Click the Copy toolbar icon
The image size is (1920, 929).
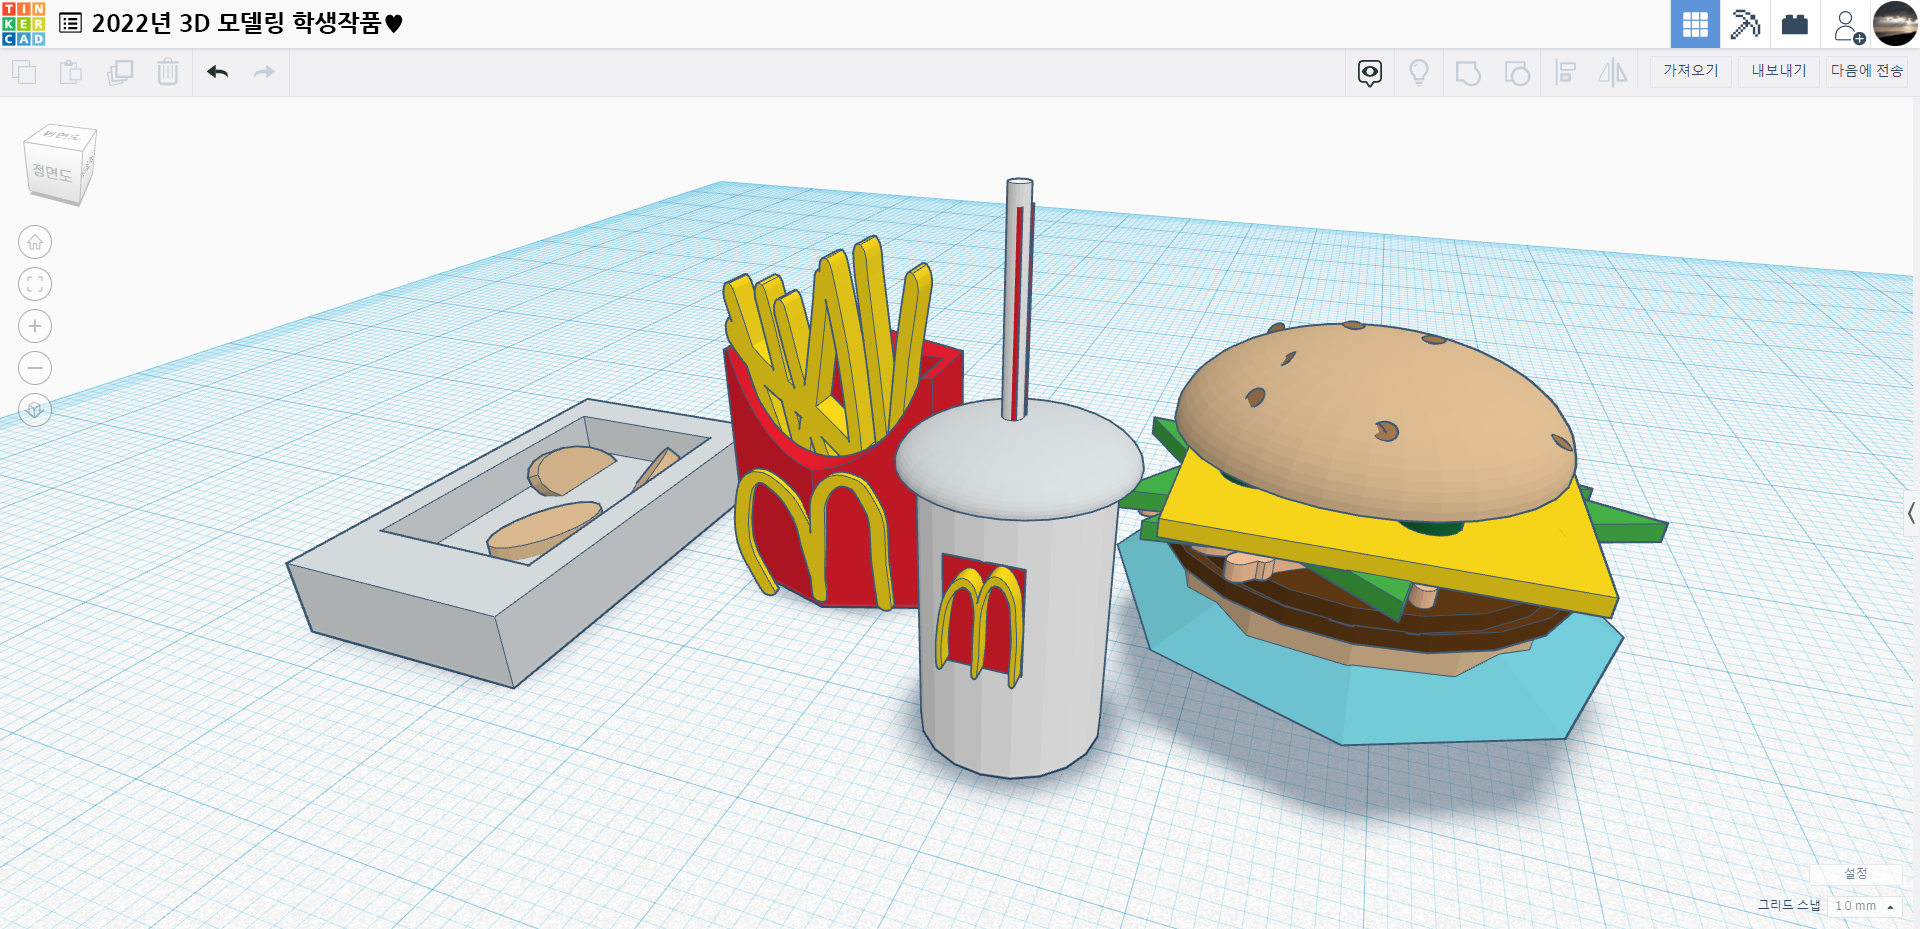tap(24, 72)
